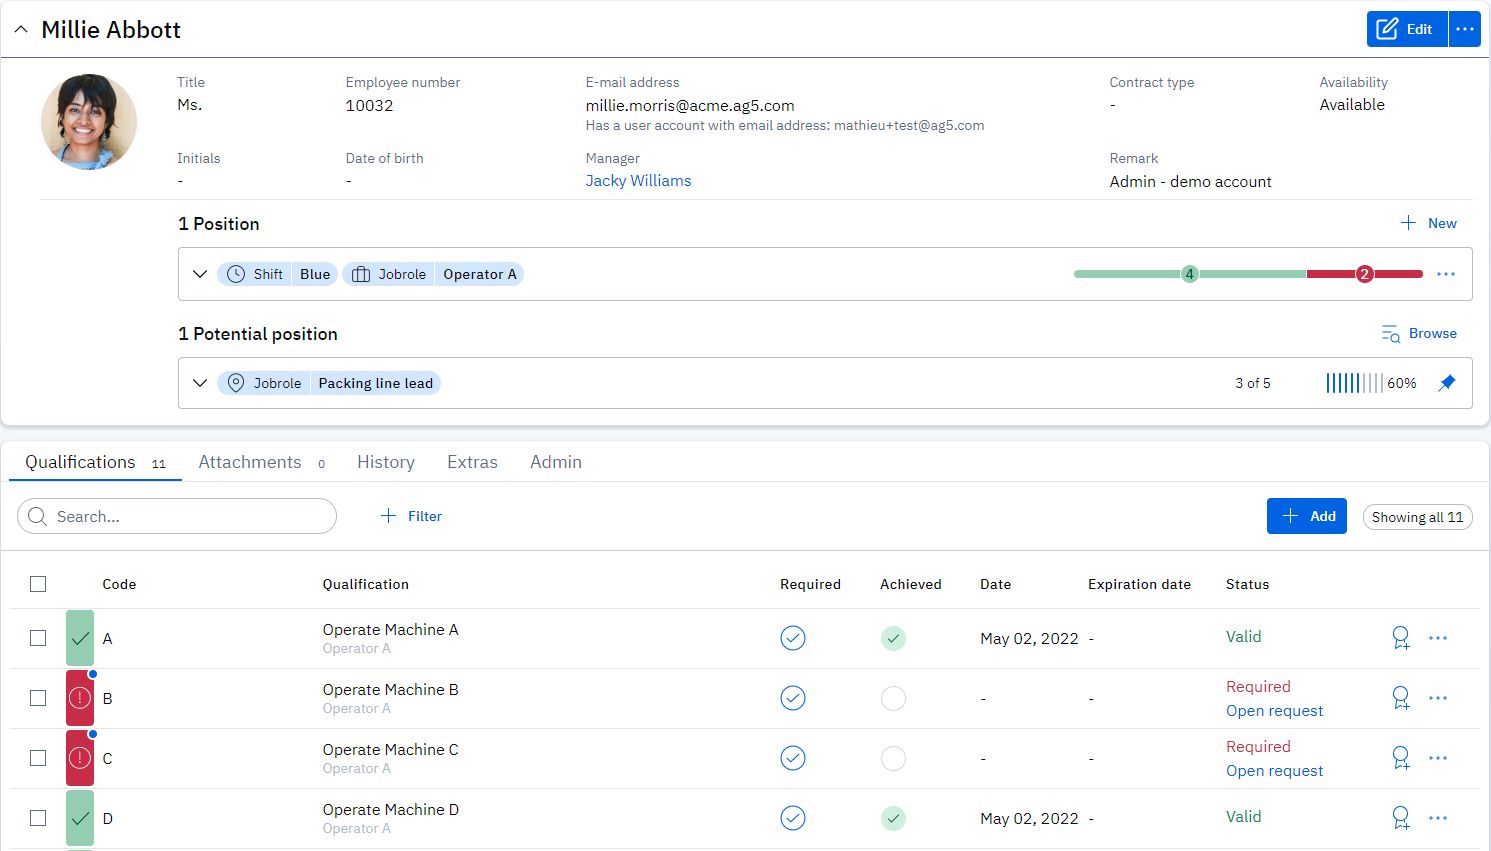Viewport: 1491px width, 851px height.
Task: Open manager Jacky Williams' profile link
Action: [638, 181]
